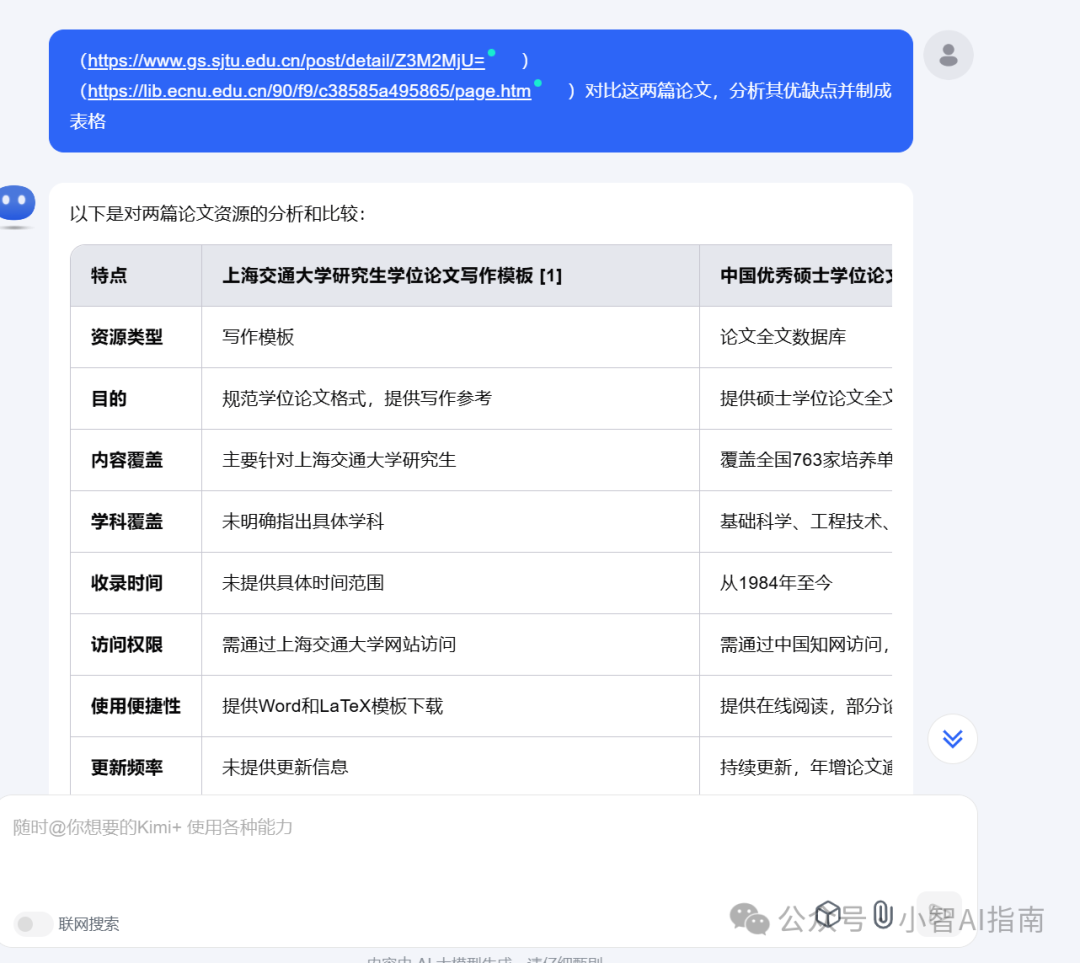Click the 从1984年至今 table cell
Screen dimensions: 1080x963
pyautogui.click(x=776, y=583)
